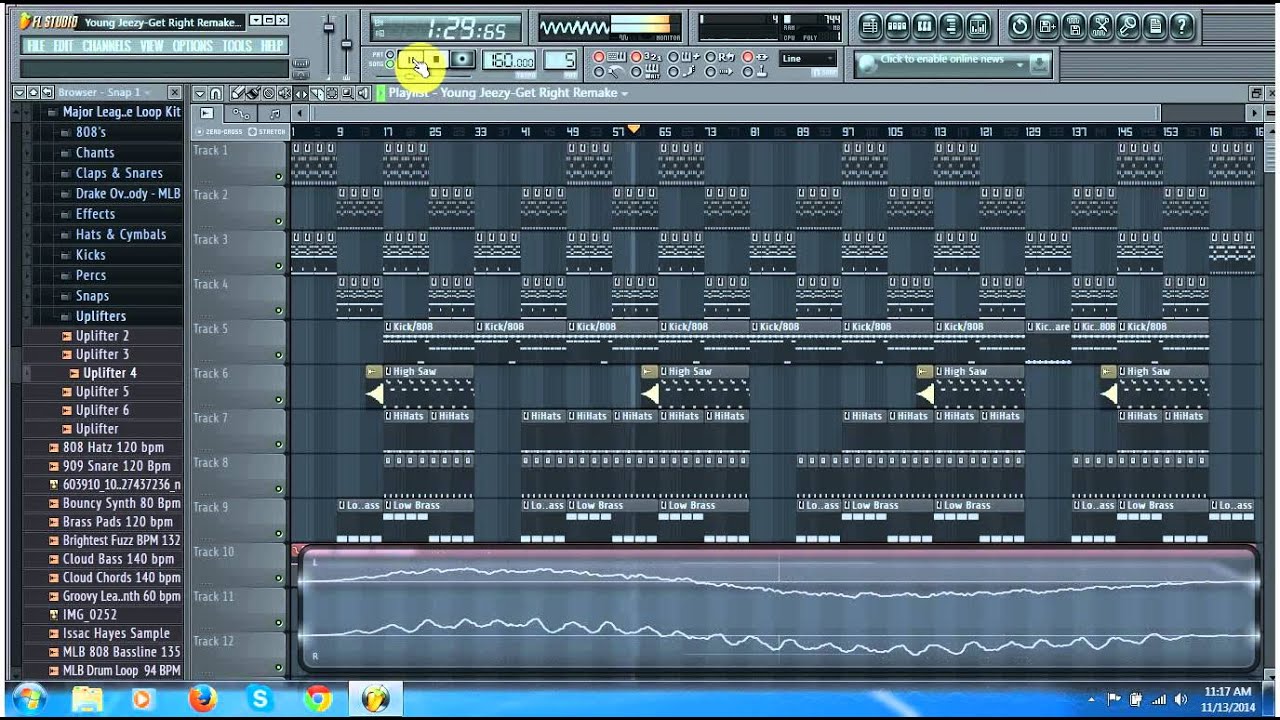Select the Slice tool in Playlist toolbar
The width and height of the screenshot is (1280, 720).
[316, 93]
